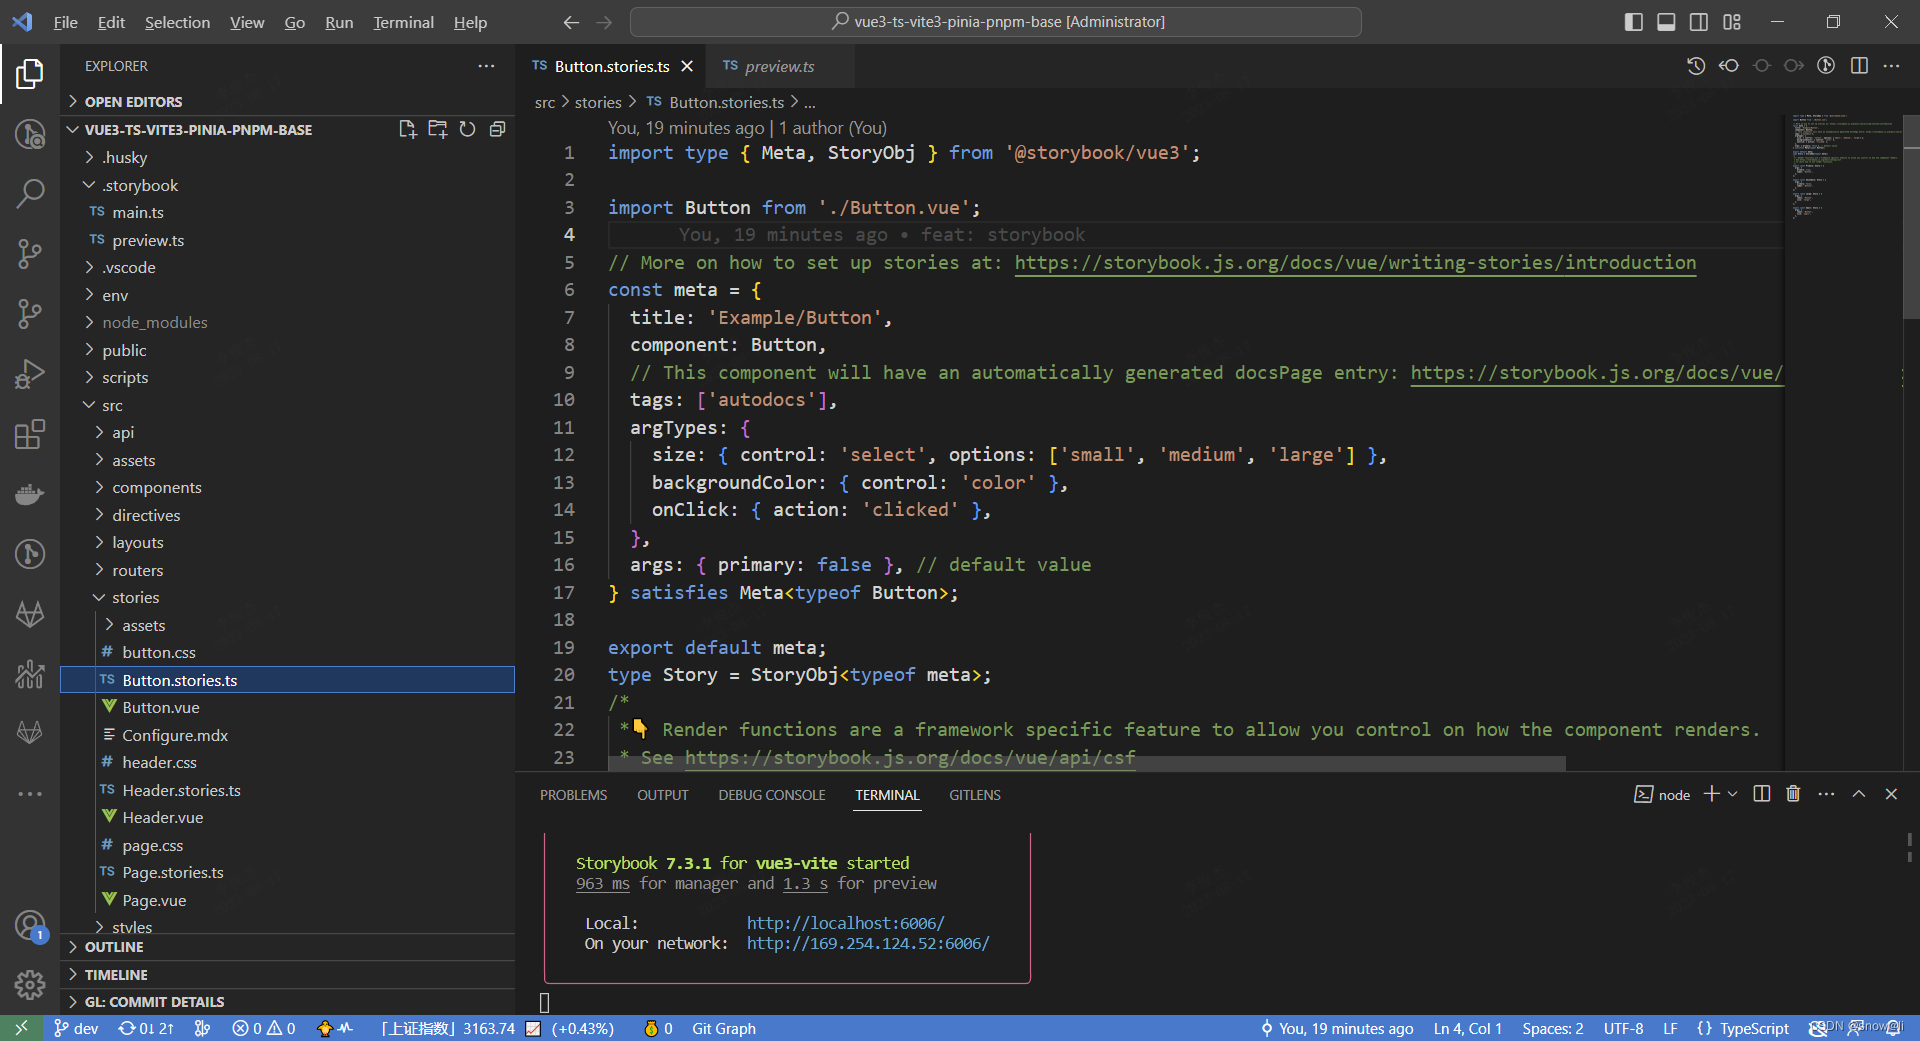Open the Explorer view in activity bar
This screenshot has width=1920, height=1041.
coord(30,74)
